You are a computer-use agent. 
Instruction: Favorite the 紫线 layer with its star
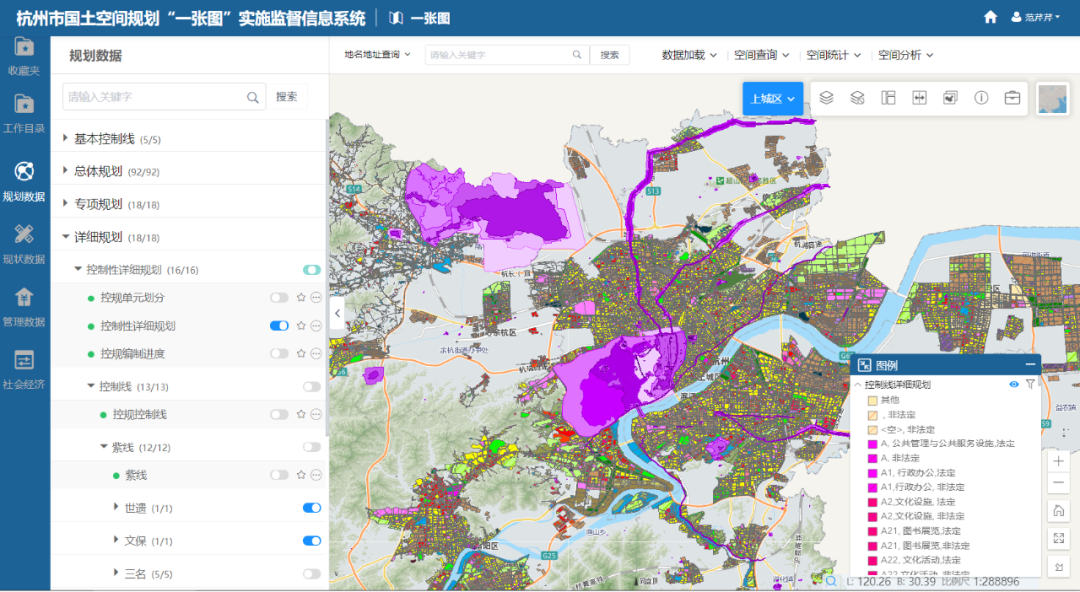click(301, 475)
